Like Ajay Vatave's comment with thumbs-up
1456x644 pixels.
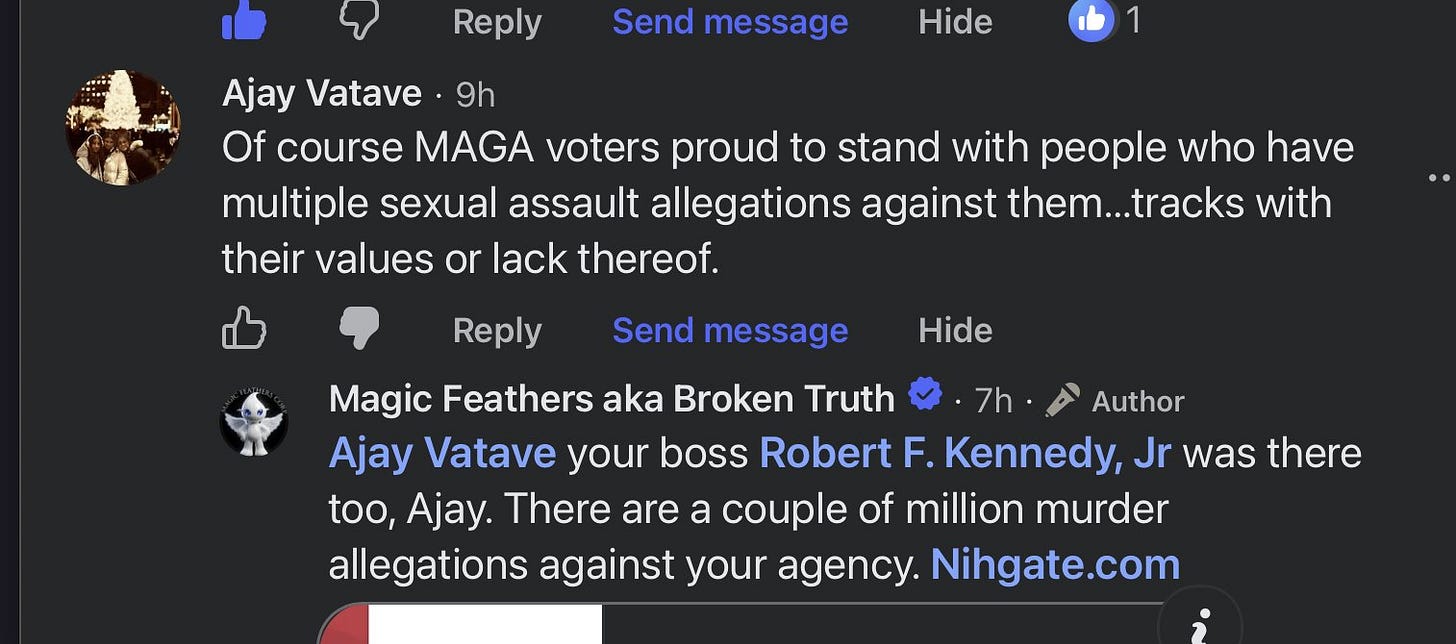click(x=244, y=328)
